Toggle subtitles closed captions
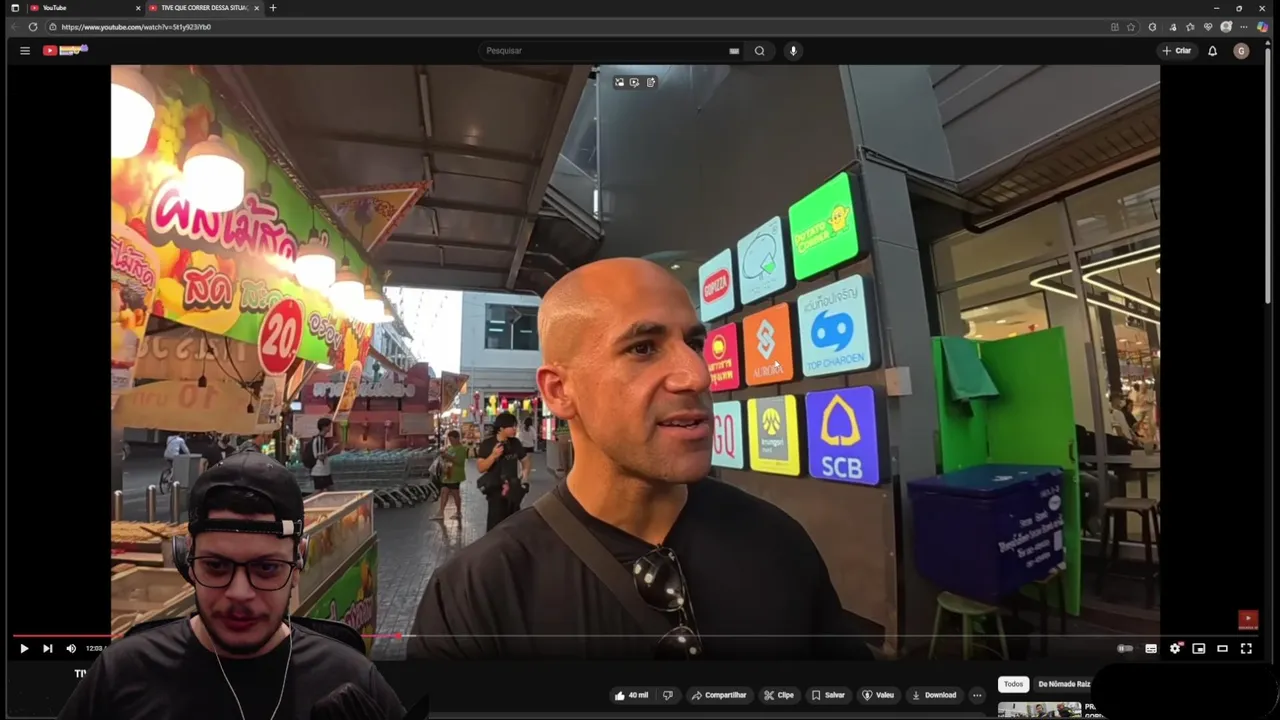Screen dimensions: 1280x720 pyautogui.click(x=1151, y=648)
